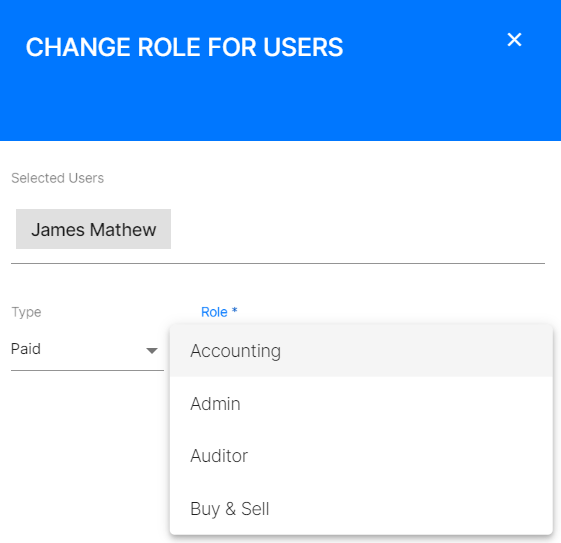Viewport: 561px width, 543px height.
Task: Click empty space in Selected Users field
Action: tap(358, 229)
